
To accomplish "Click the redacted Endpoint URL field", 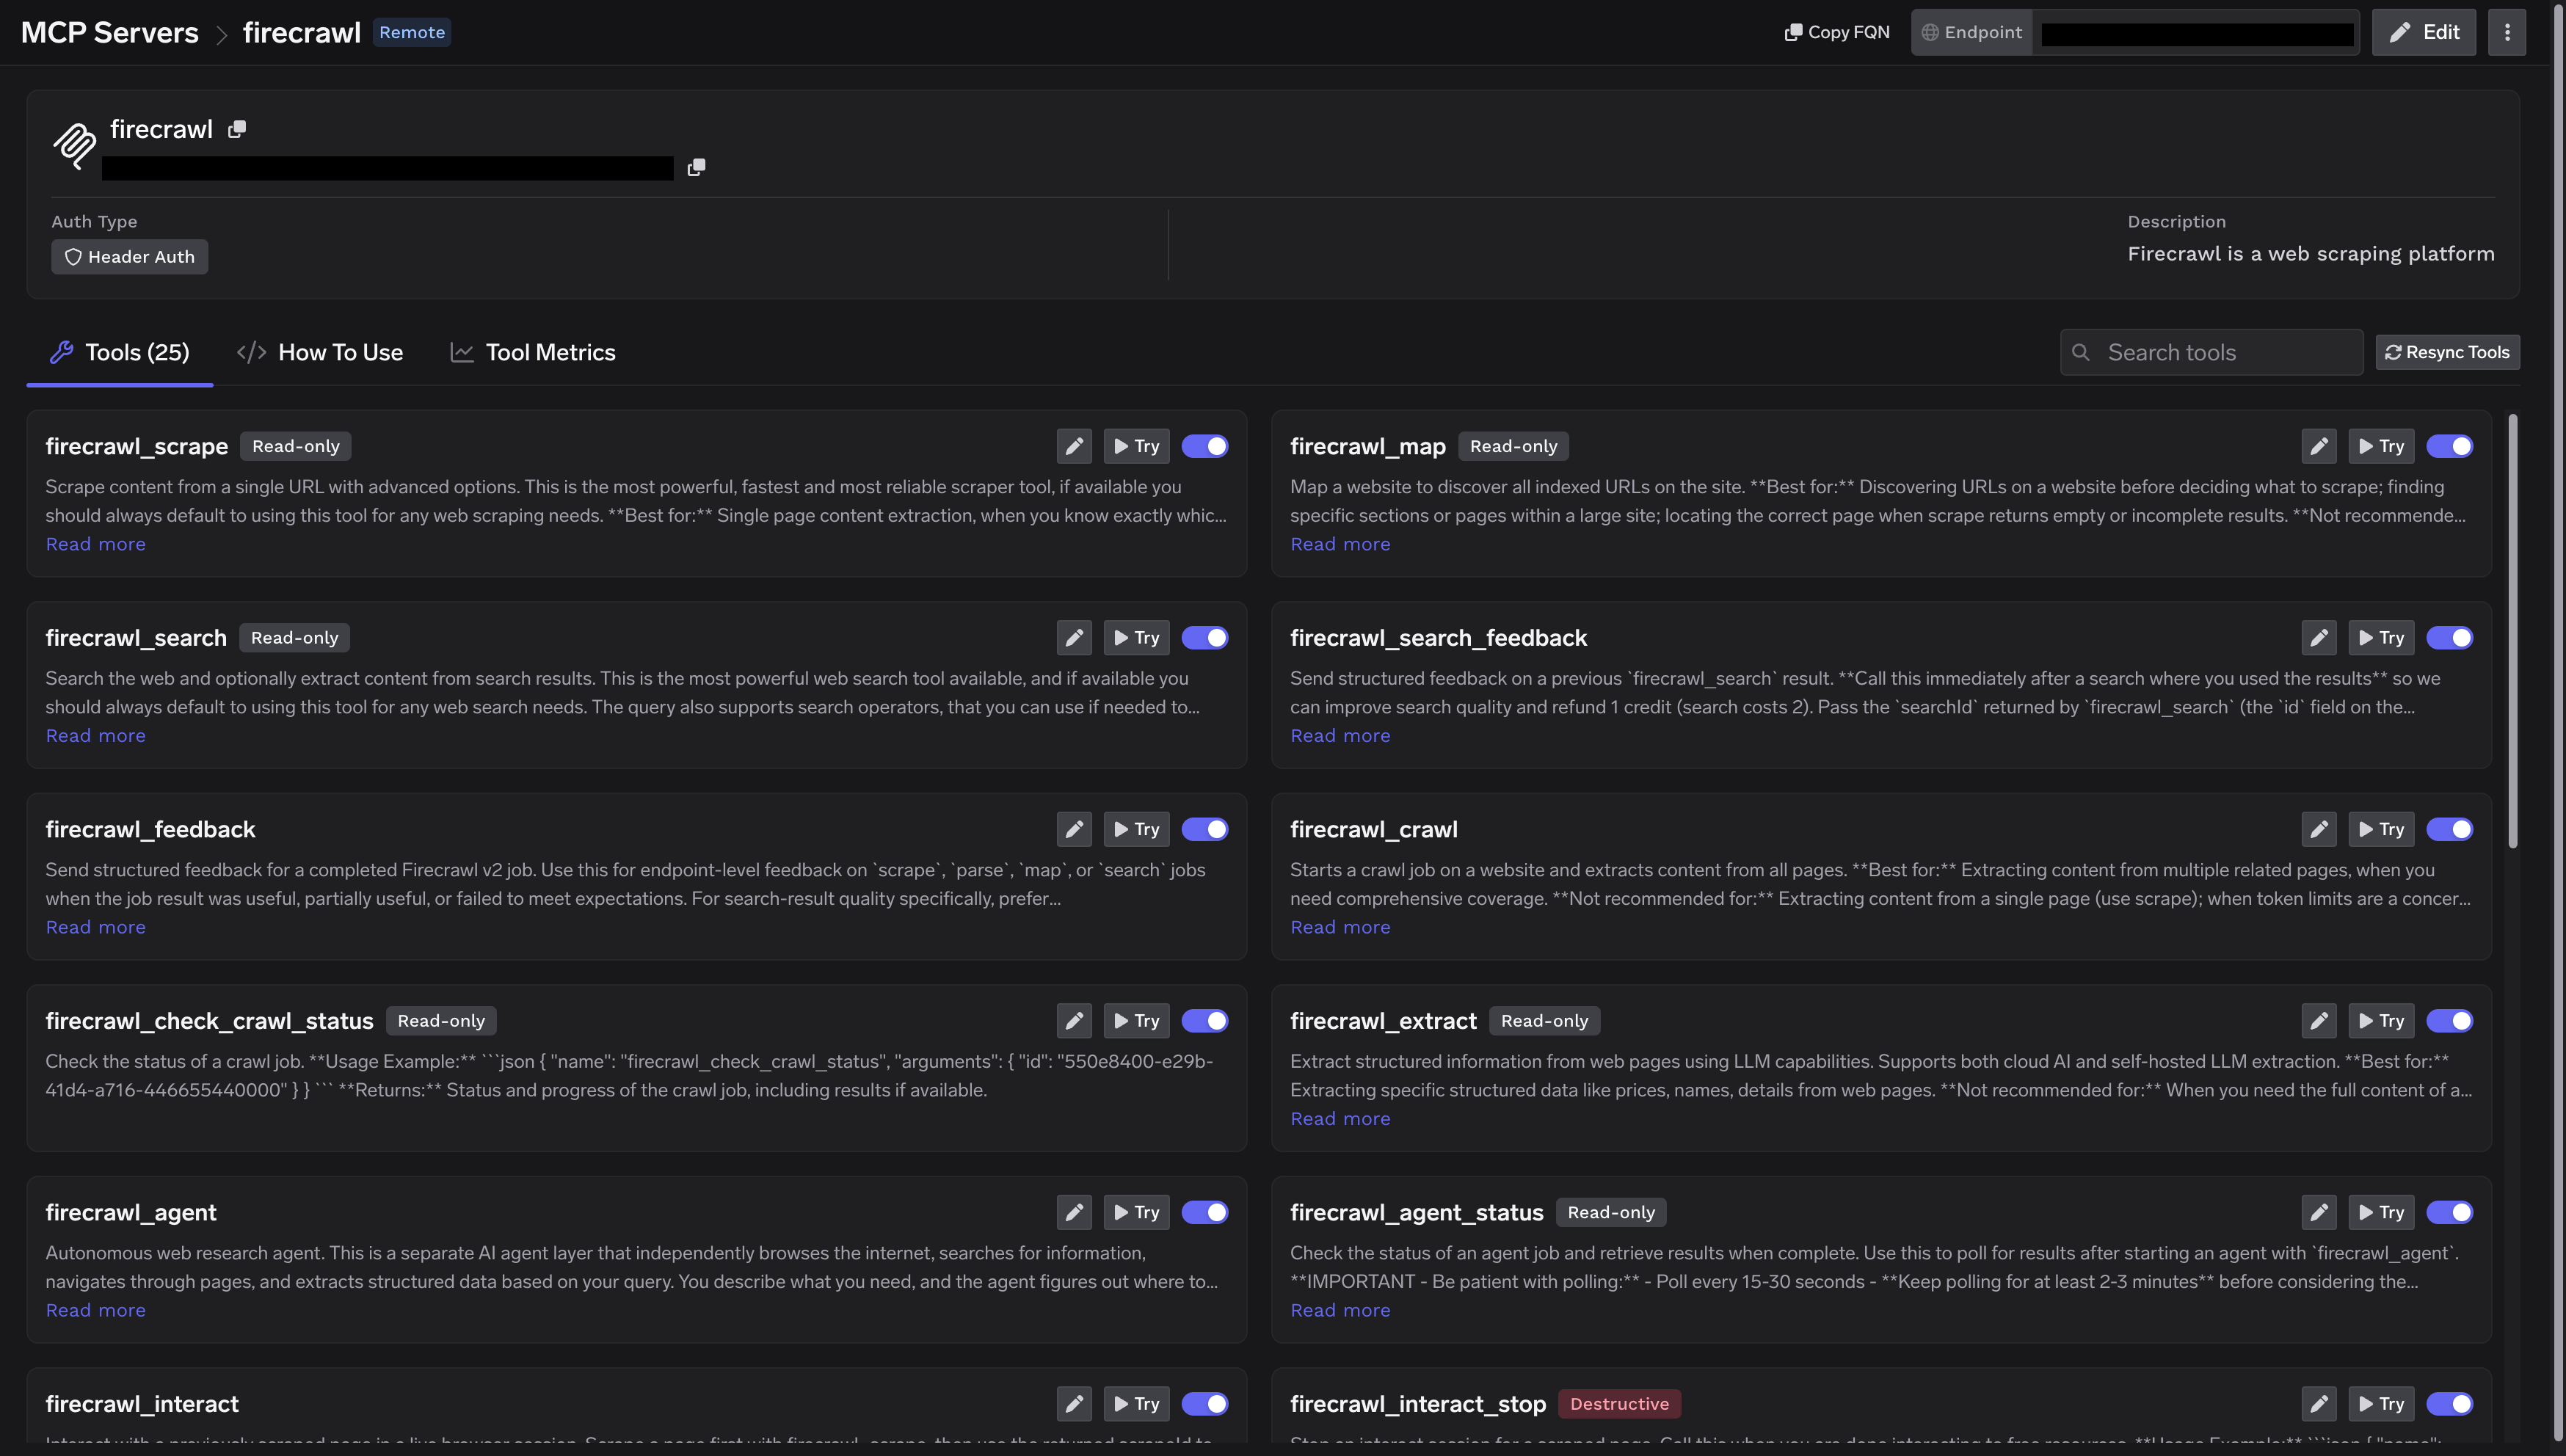I will tap(2196, 33).
